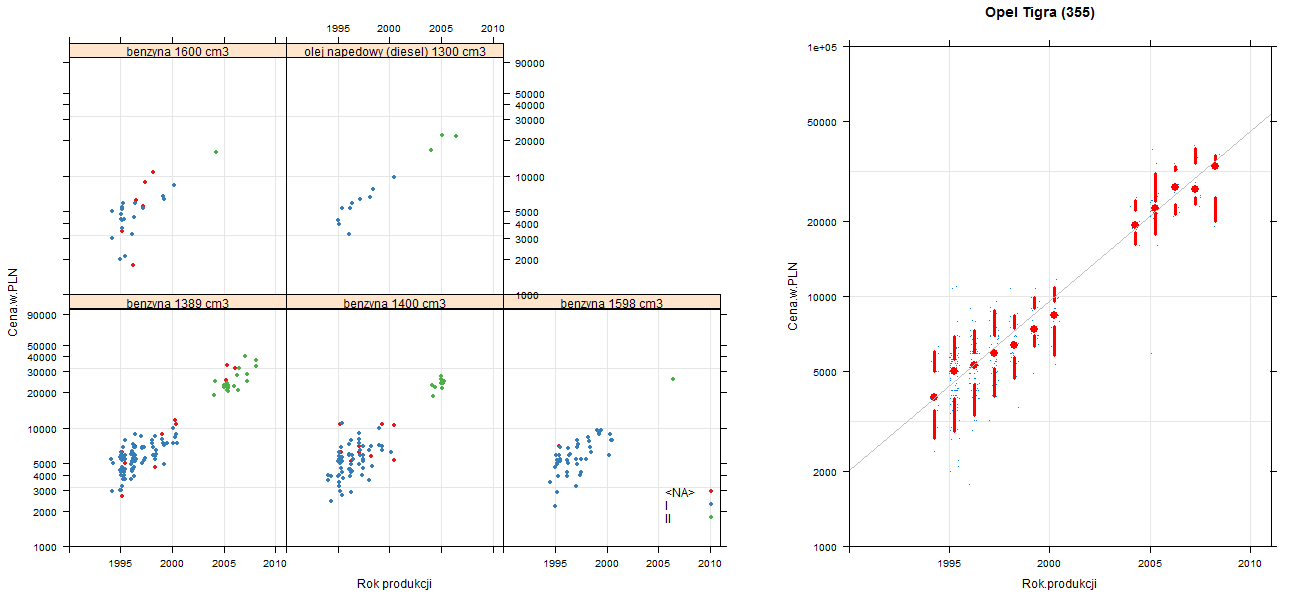1300x600 pixels.
Task: Click the "1e+05" tick label
Action: (822, 46)
